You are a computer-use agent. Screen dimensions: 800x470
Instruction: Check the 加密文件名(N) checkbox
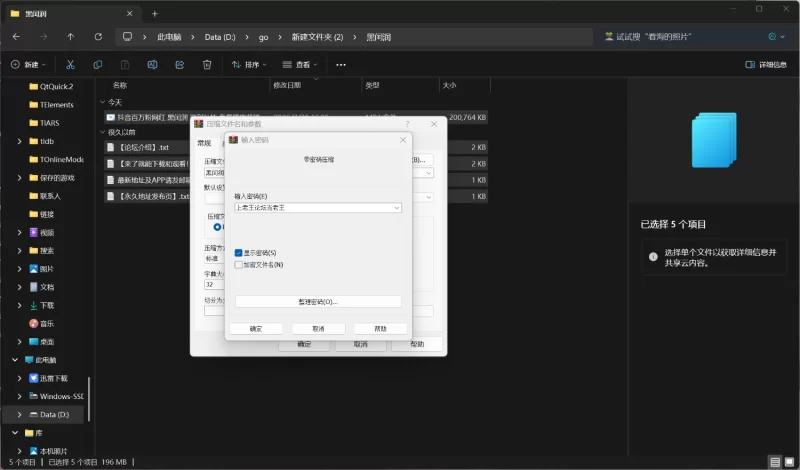pyautogui.click(x=238, y=265)
